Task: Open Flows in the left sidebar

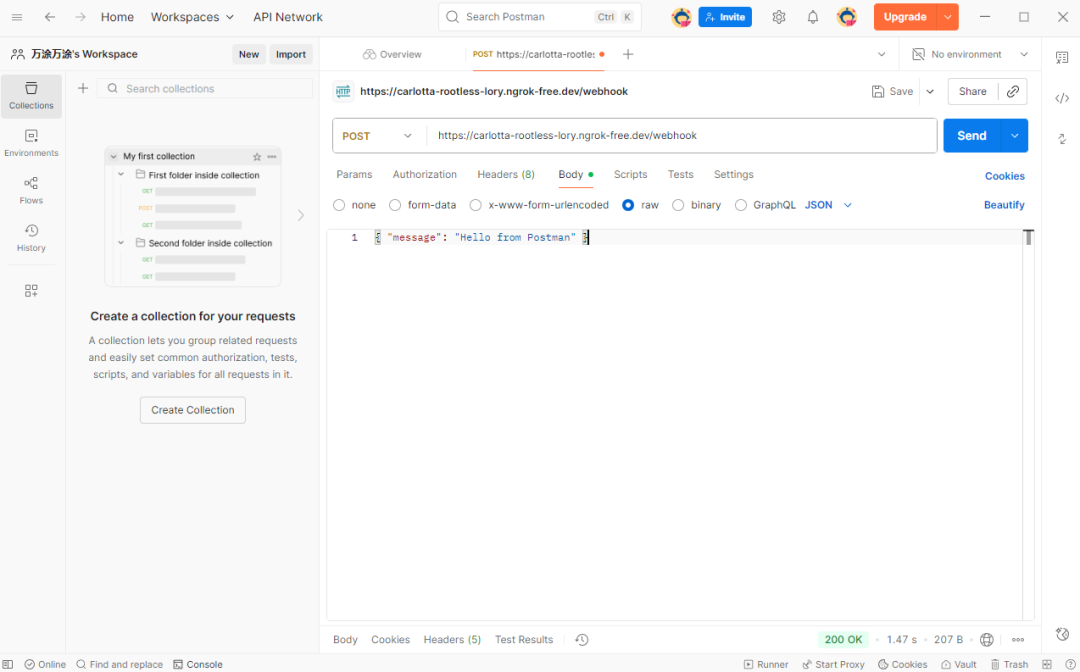Action: coord(31,190)
